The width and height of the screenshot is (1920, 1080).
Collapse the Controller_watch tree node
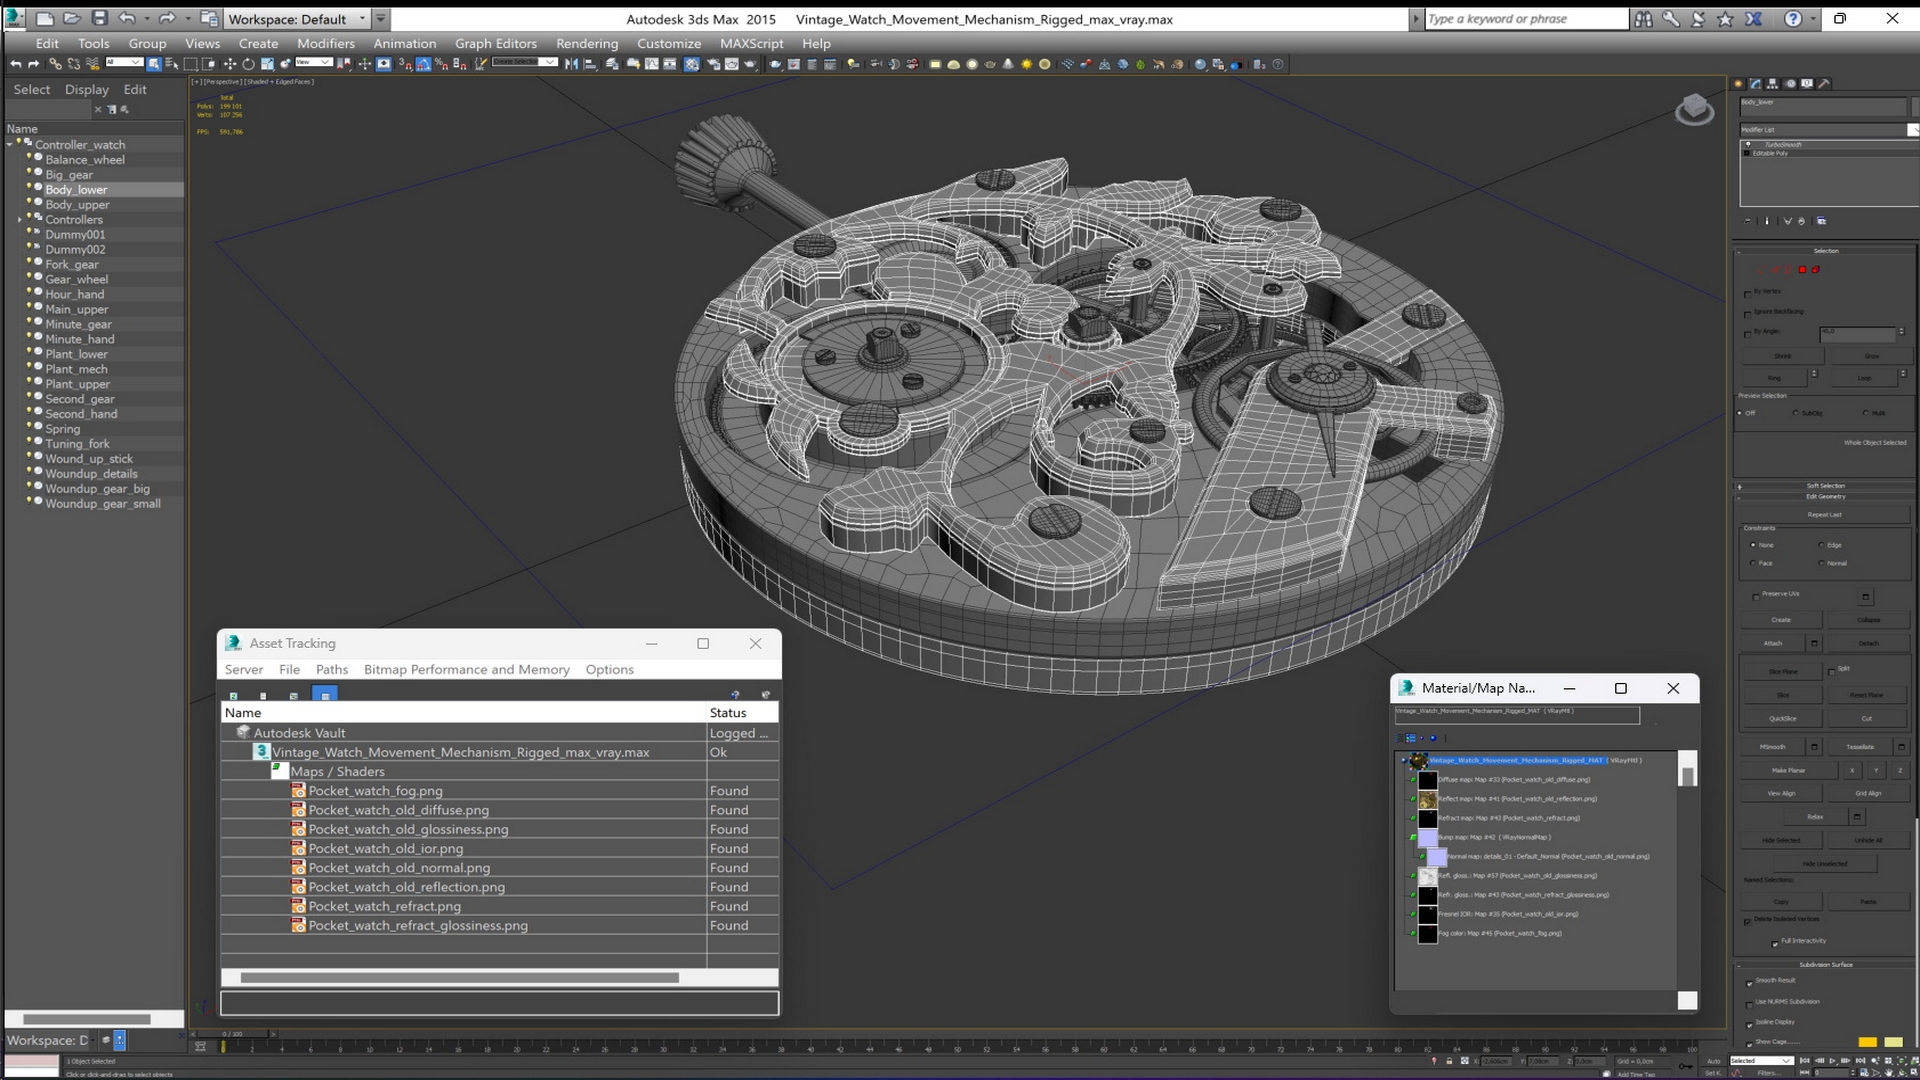[x=10, y=145]
